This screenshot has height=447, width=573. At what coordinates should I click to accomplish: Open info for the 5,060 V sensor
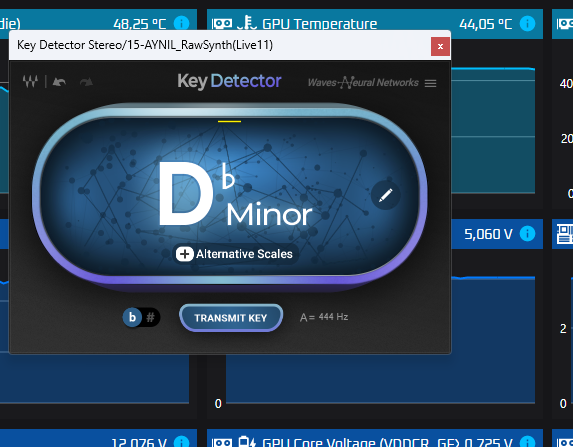[x=527, y=234]
